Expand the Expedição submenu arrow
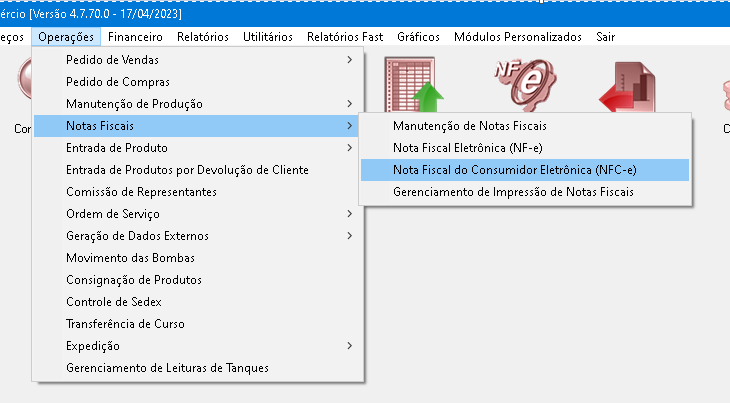Screen dimensions: 730x403 click(x=350, y=346)
